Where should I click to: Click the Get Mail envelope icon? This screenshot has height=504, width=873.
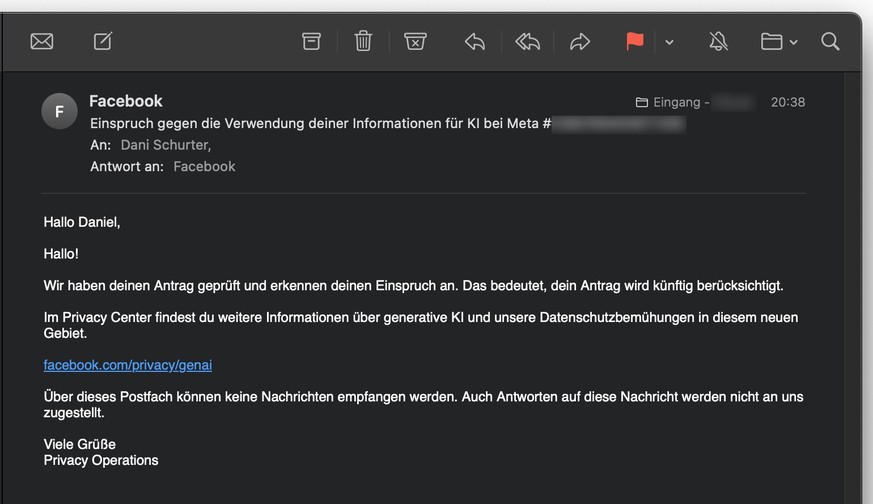(x=42, y=41)
